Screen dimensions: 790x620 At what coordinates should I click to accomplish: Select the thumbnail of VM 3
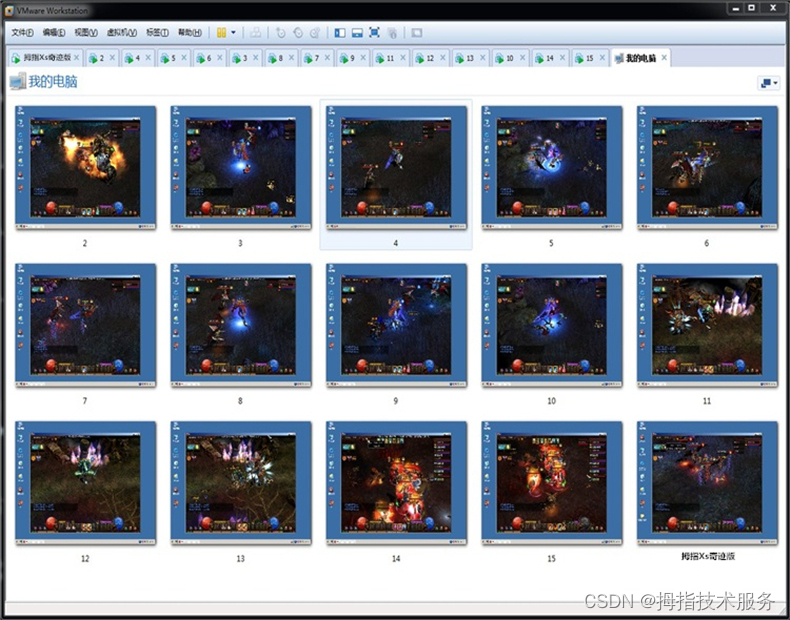click(241, 168)
